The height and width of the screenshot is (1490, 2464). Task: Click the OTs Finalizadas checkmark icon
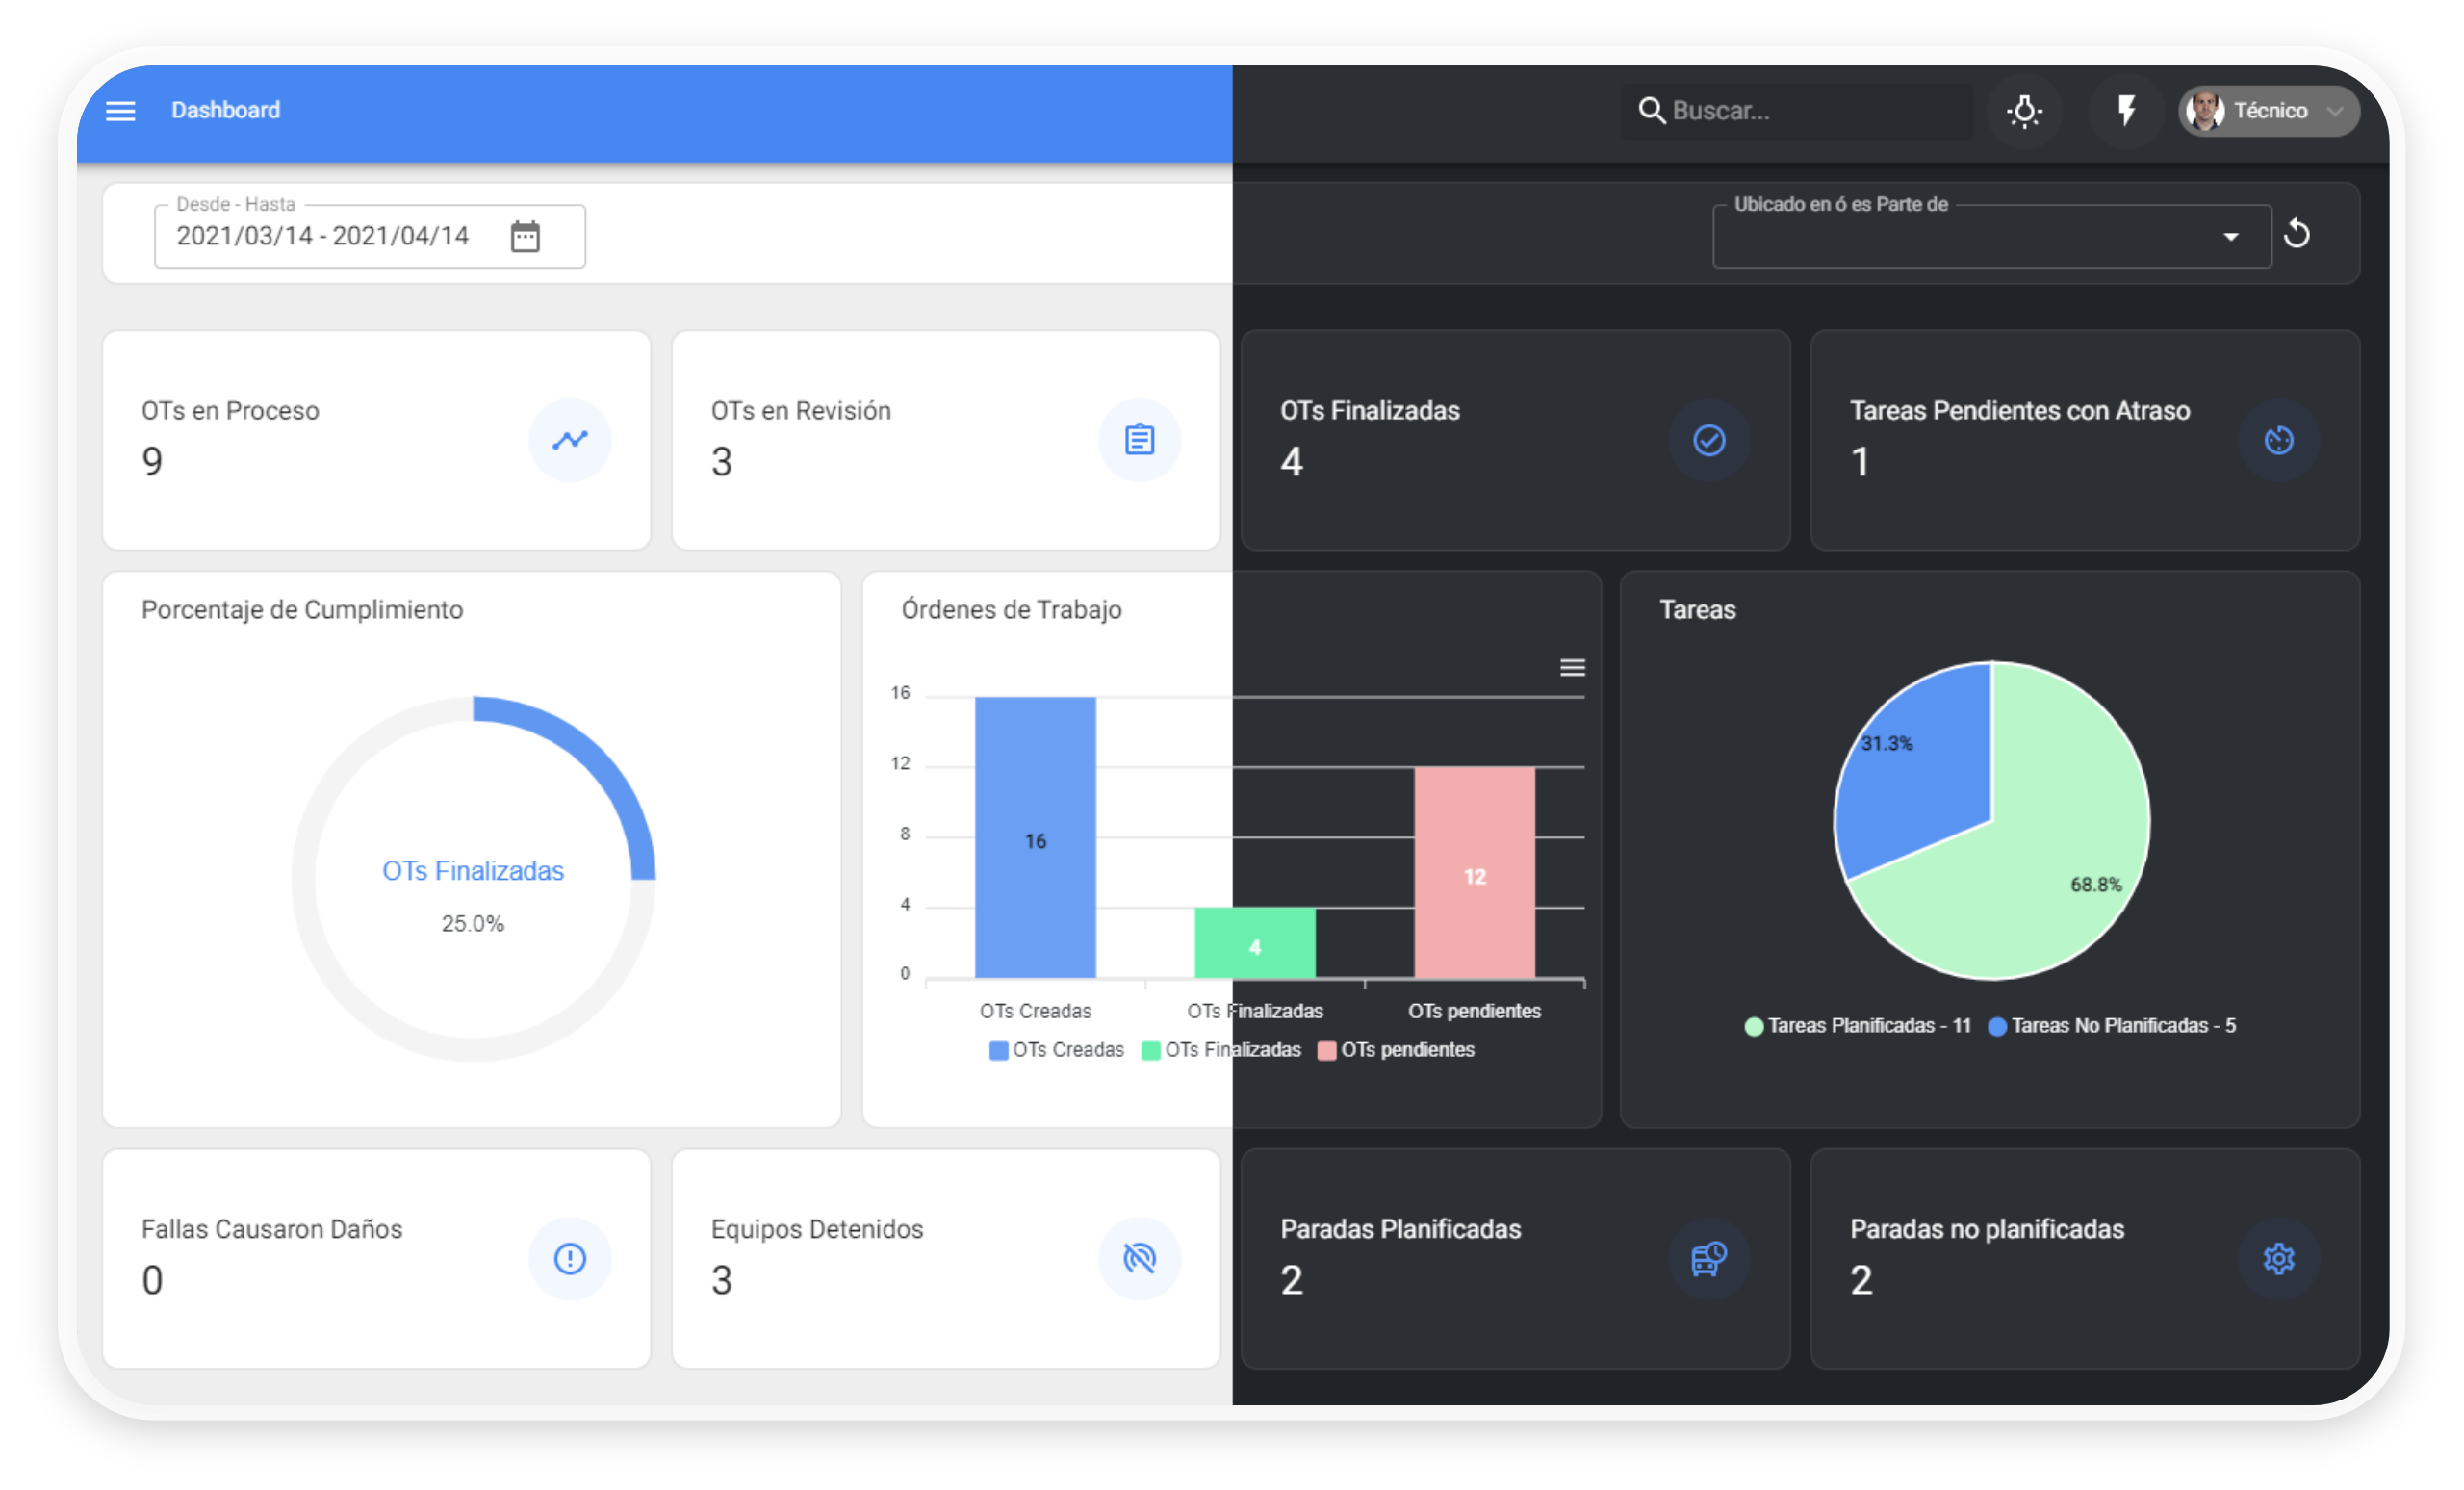pos(1709,440)
